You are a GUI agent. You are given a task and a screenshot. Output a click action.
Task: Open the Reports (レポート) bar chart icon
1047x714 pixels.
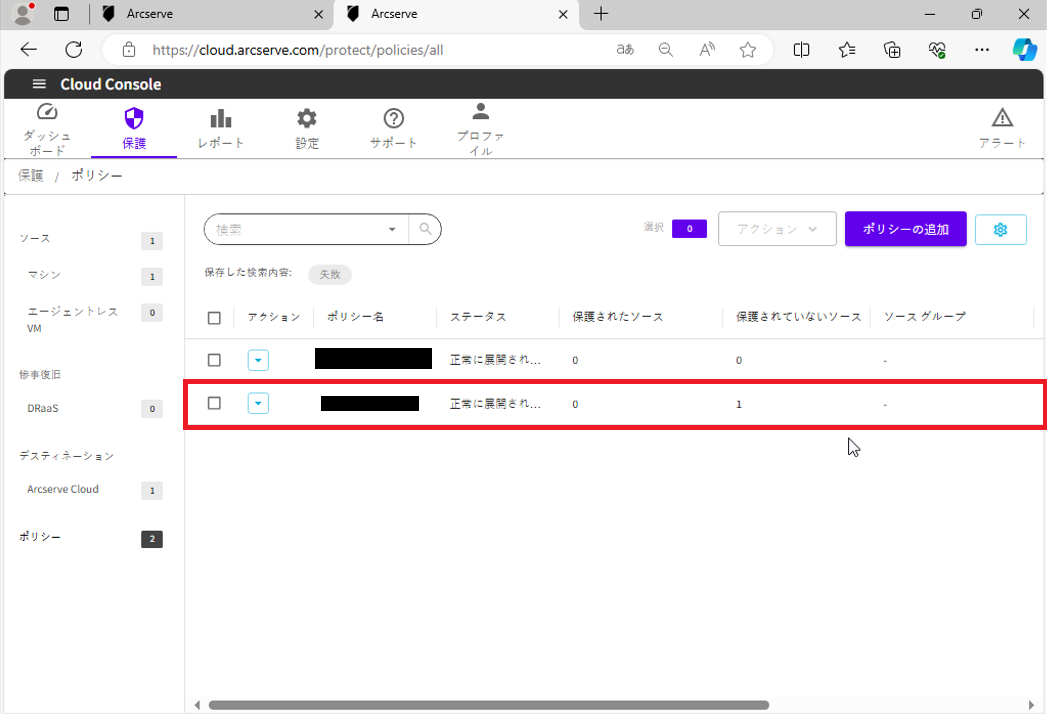pos(221,119)
